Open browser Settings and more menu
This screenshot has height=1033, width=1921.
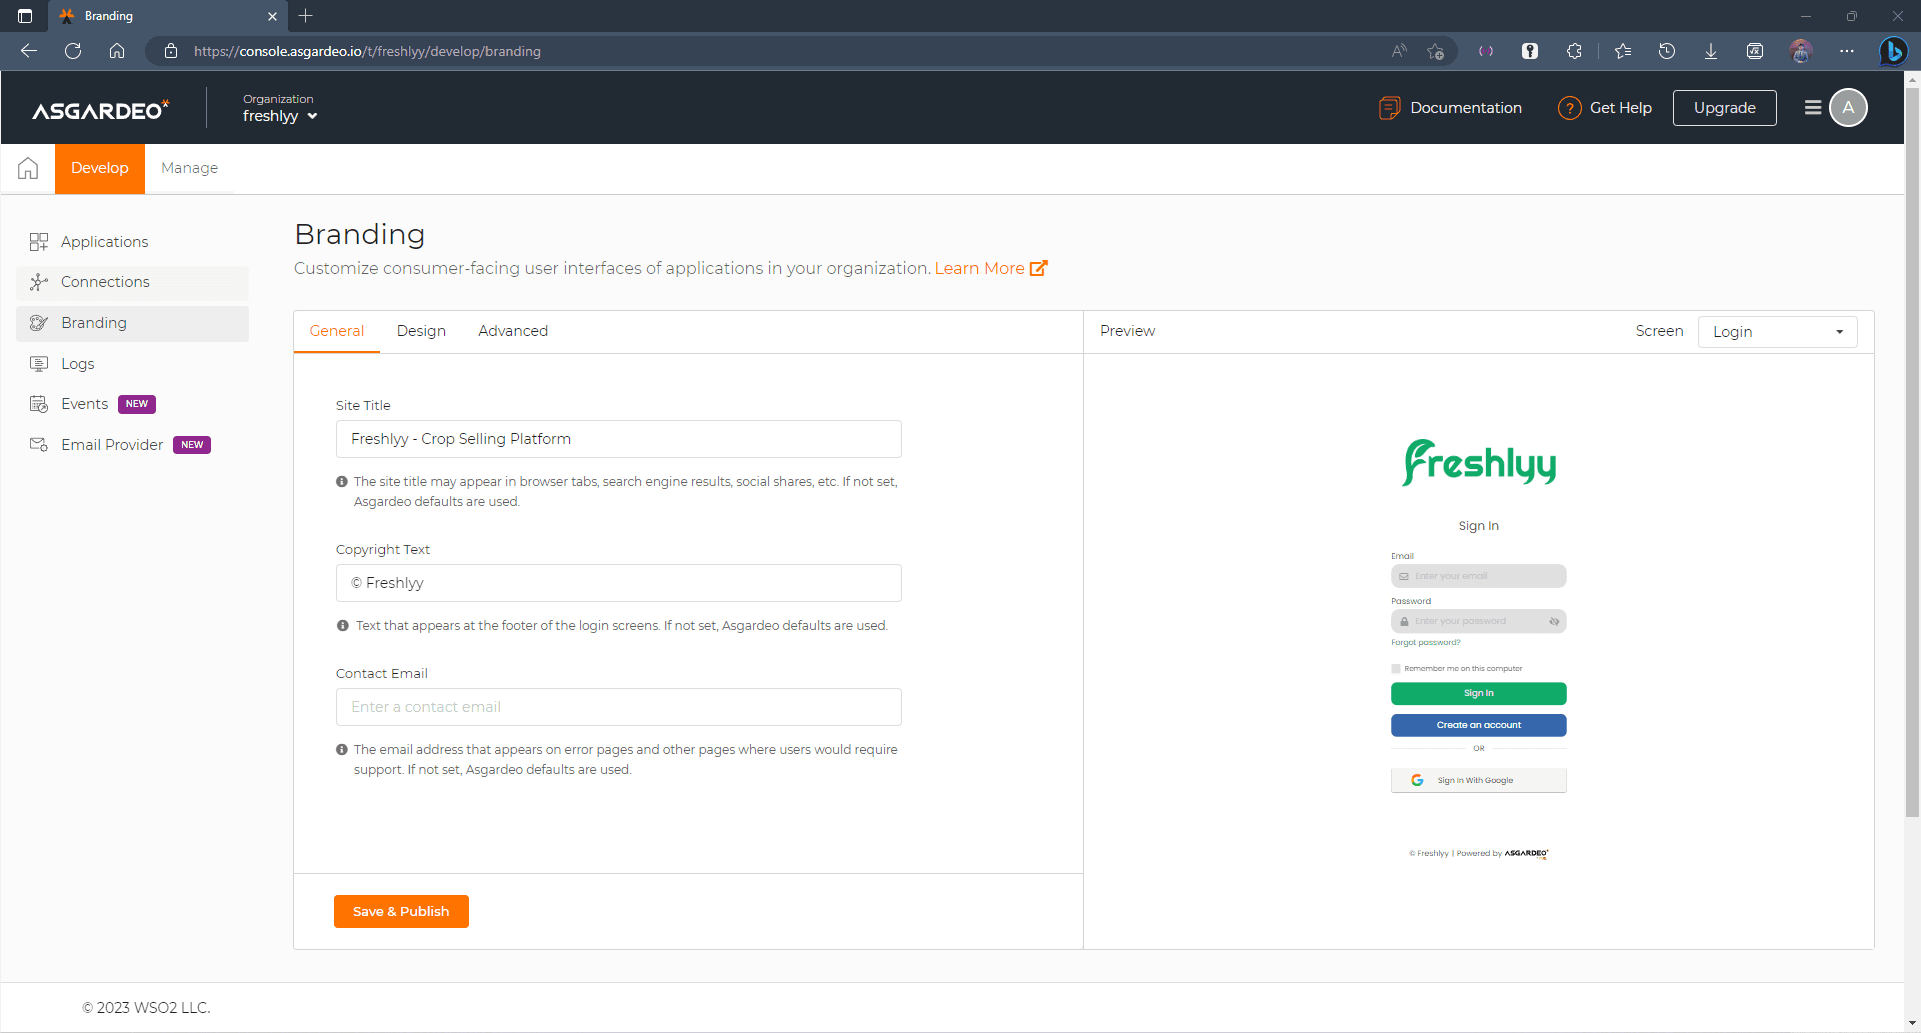[1847, 51]
